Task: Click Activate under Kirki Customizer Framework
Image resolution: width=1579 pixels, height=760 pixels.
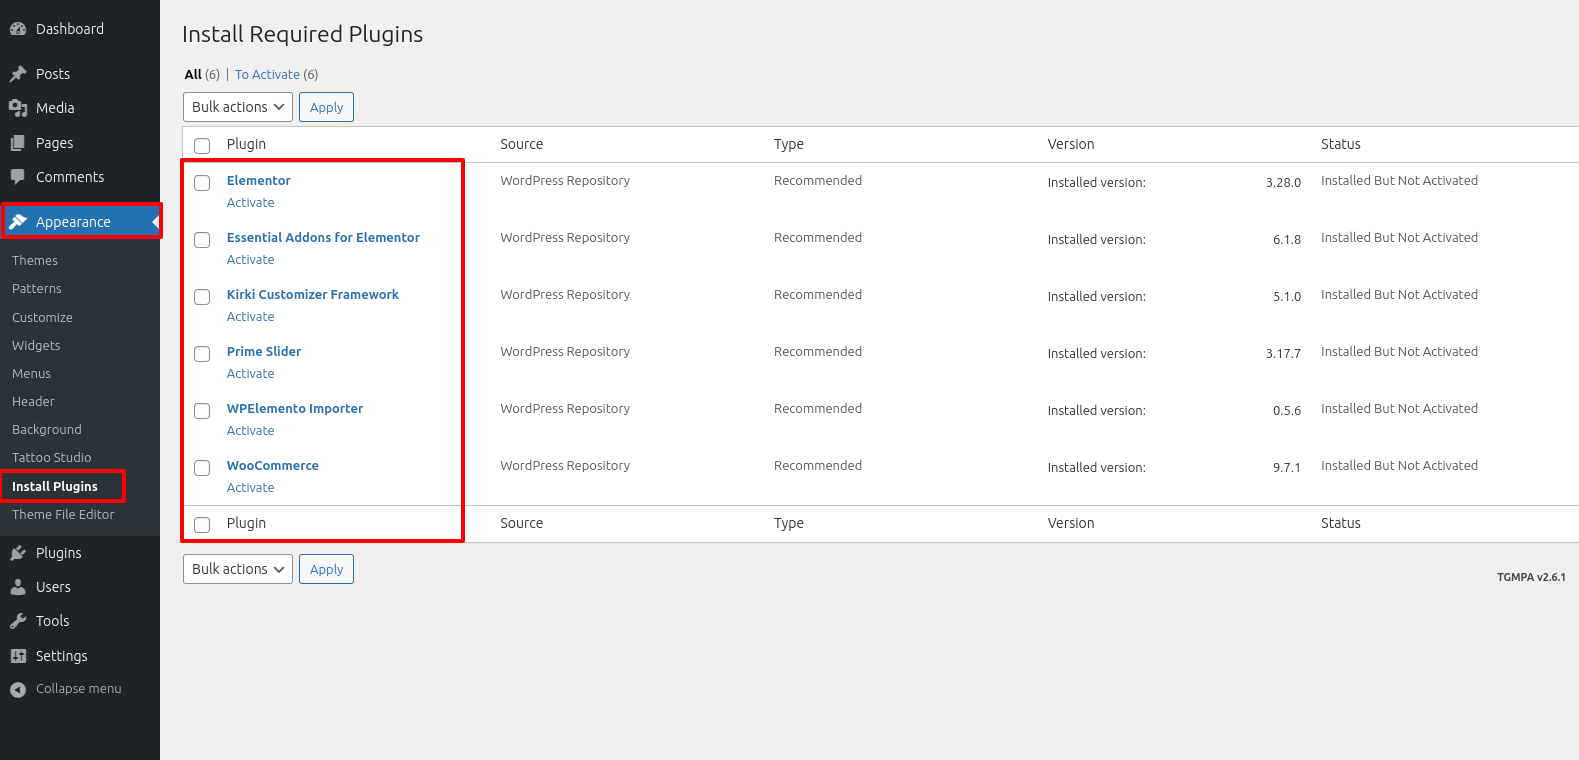Action: [251, 316]
